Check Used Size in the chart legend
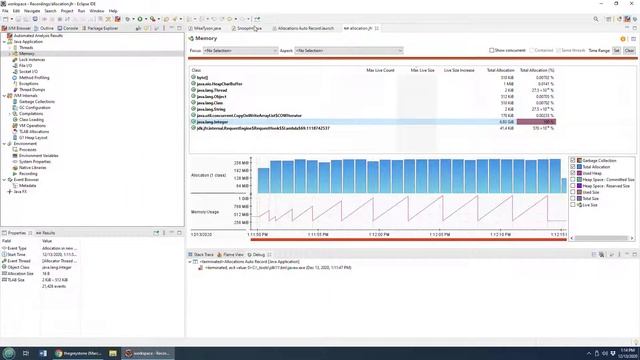This screenshot has height=360, width=640. click(573, 192)
